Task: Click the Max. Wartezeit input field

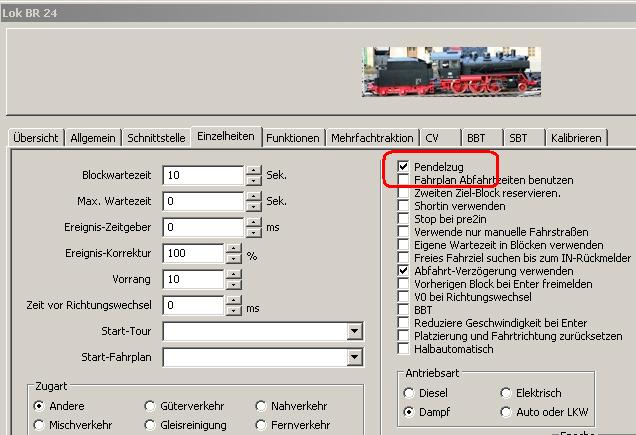Action: pos(202,201)
